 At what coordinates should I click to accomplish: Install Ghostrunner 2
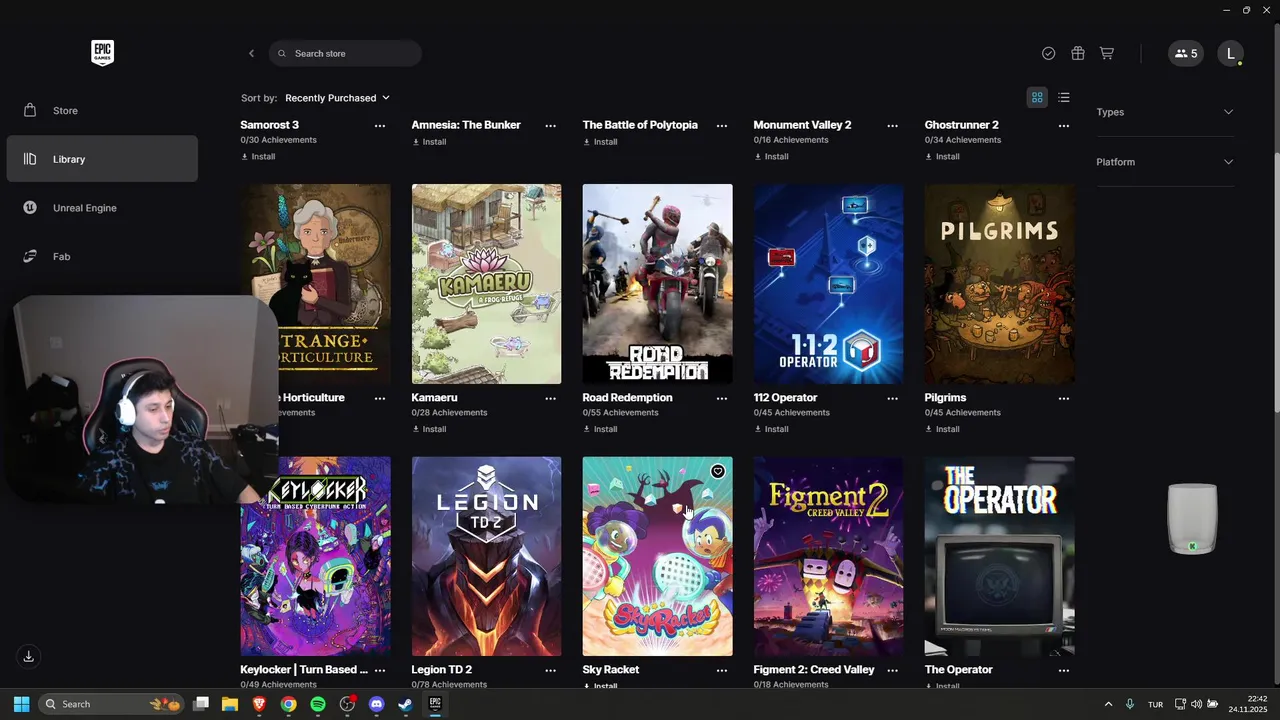click(942, 157)
